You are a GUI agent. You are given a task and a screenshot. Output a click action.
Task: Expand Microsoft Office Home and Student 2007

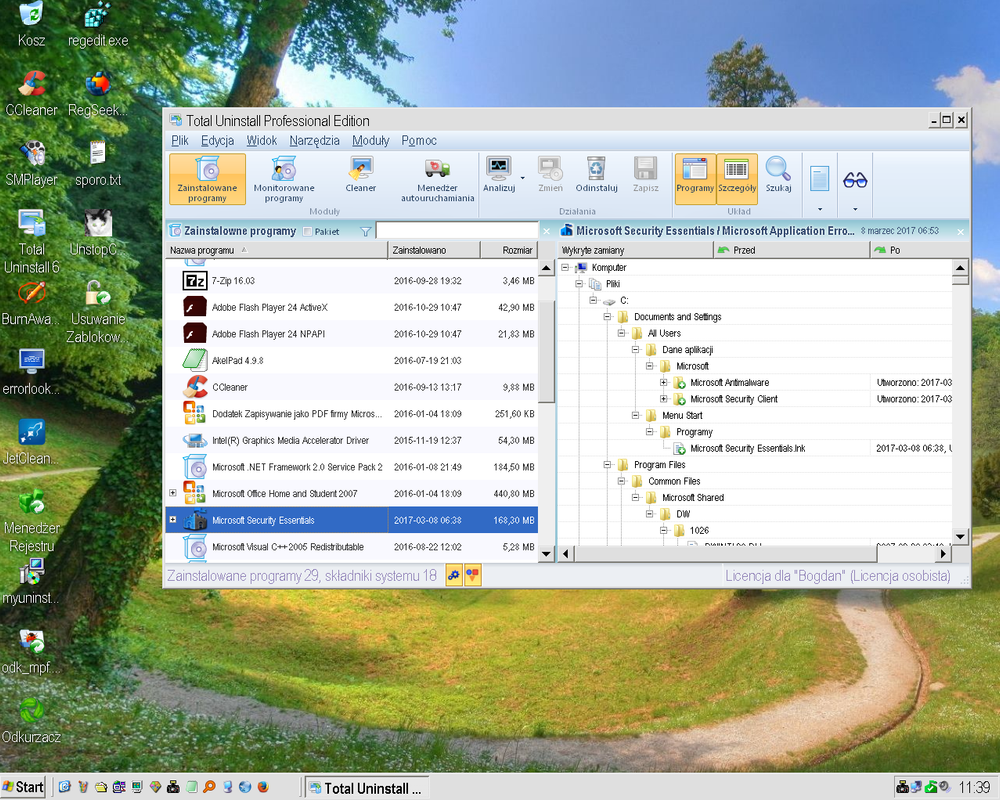(173, 493)
